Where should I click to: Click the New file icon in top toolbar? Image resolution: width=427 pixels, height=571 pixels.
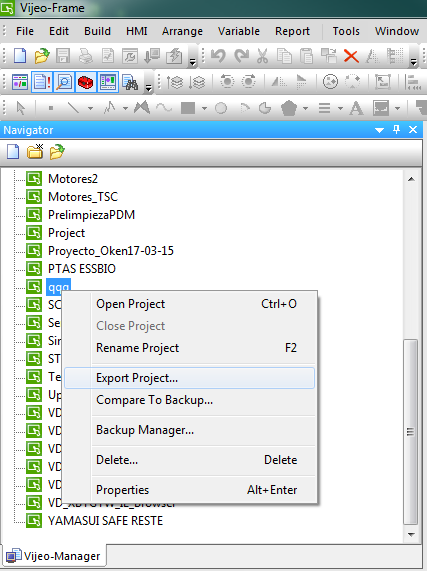point(20,56)
